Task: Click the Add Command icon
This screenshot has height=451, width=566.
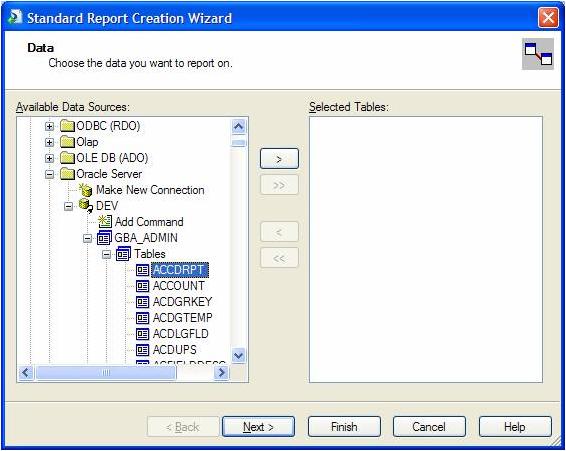Action: [x=105, y=222]
